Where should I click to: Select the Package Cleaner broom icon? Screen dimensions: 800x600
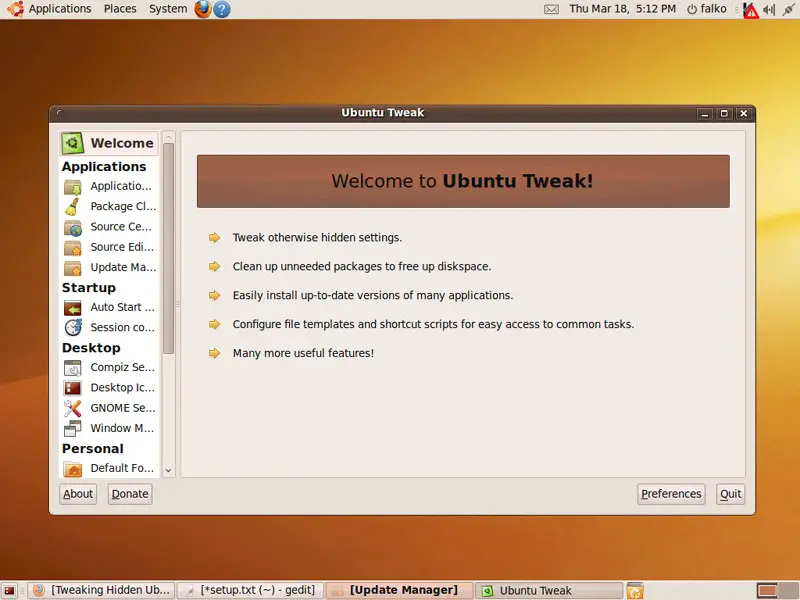click(72, 207)
